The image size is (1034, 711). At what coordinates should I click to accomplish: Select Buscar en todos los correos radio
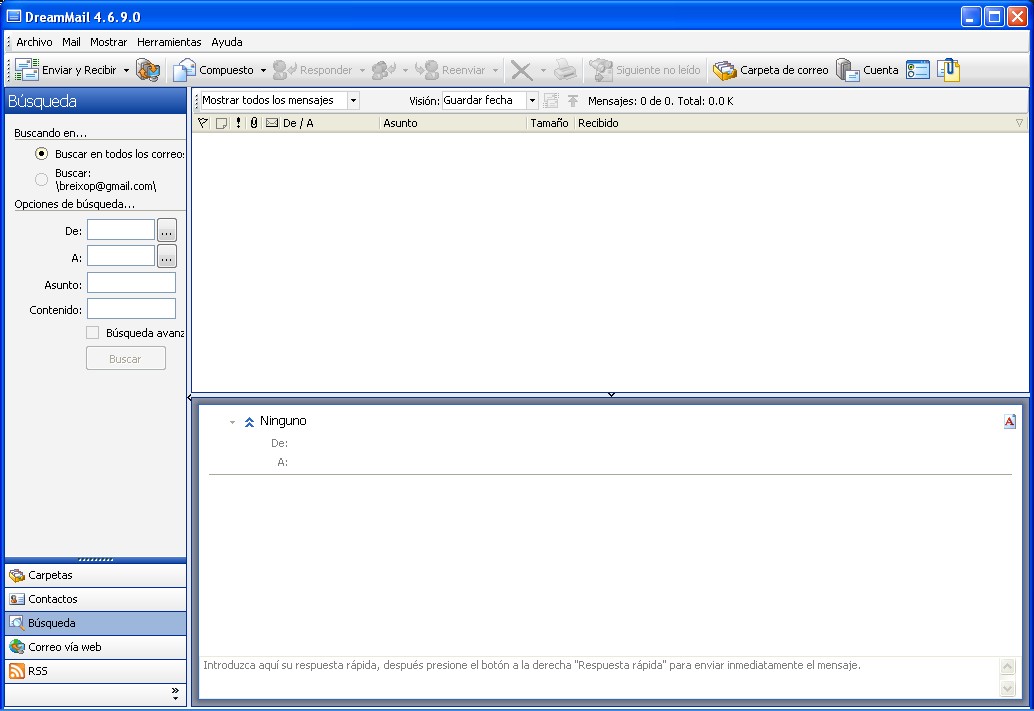coord(42,154)
